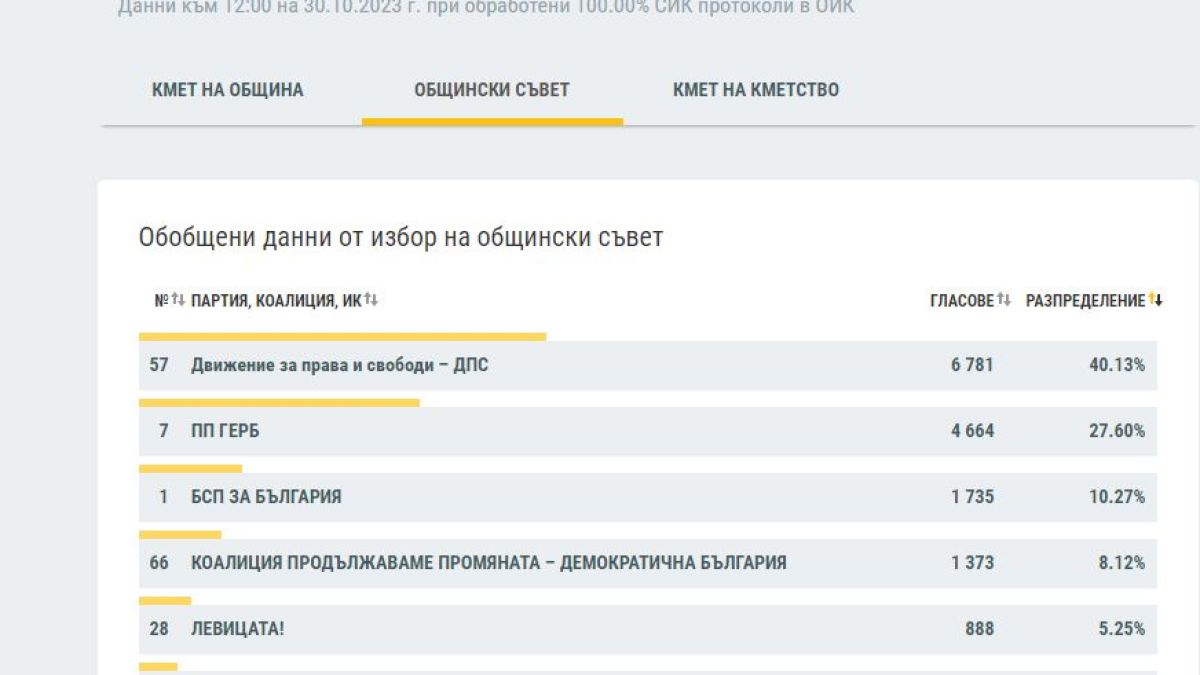Image resolution: width=1200 pixels, height=675 pixels.
Task: Click the 8.12% distribution value
Action: [1122, 563]
